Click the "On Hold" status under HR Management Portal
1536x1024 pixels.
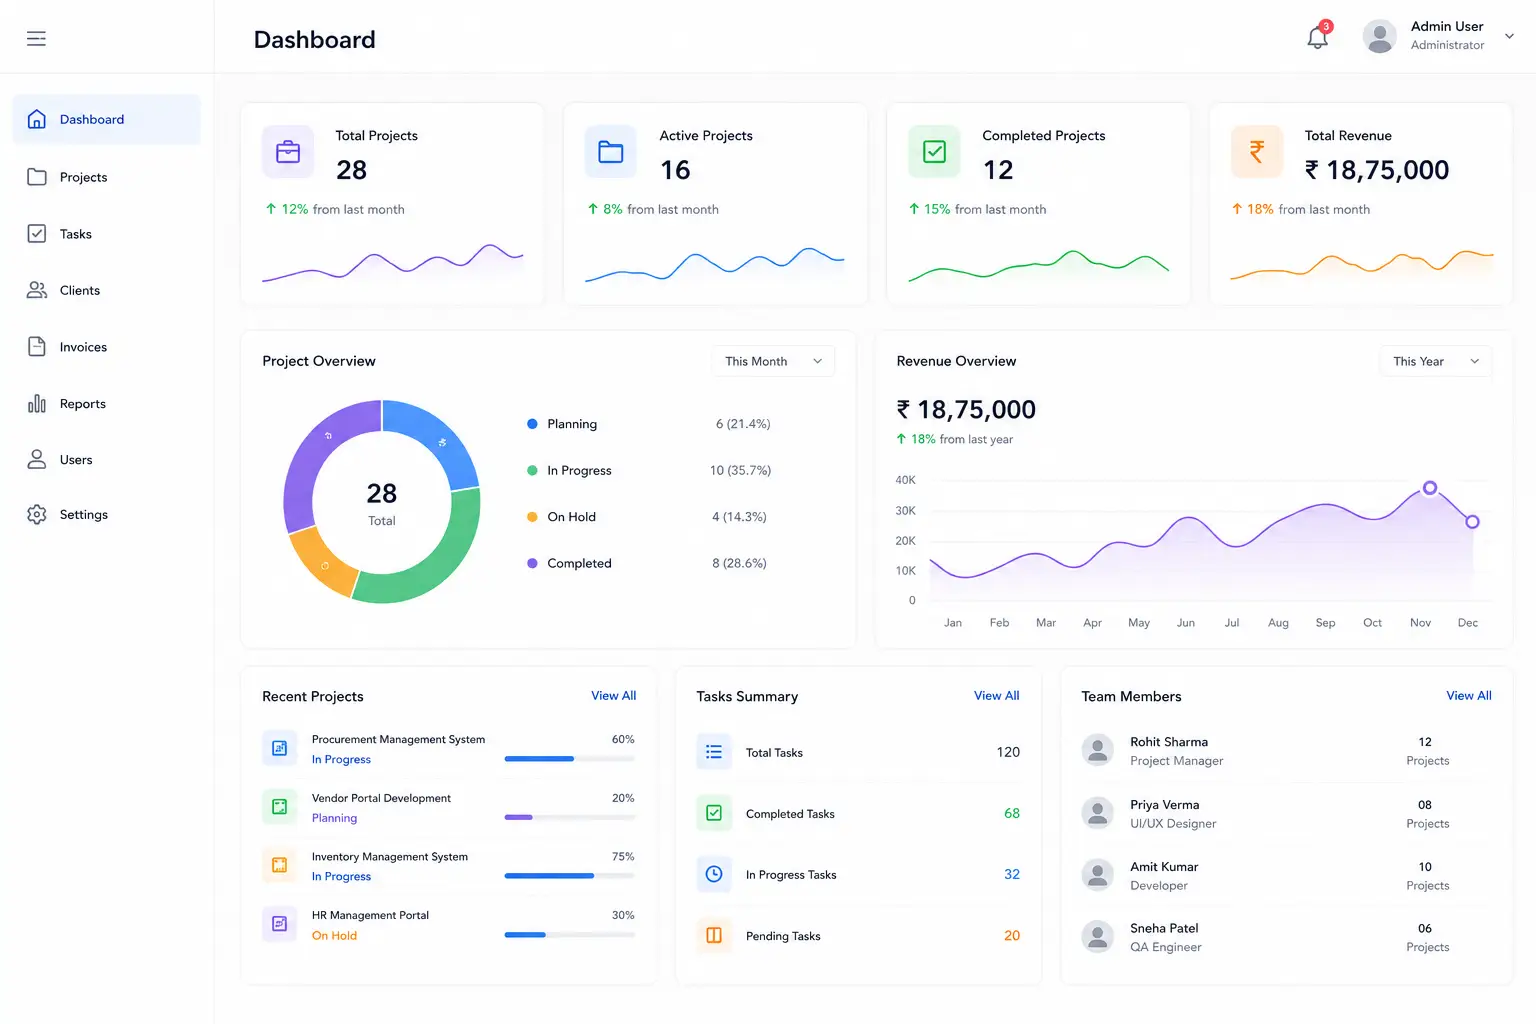[x=334, y=936]
